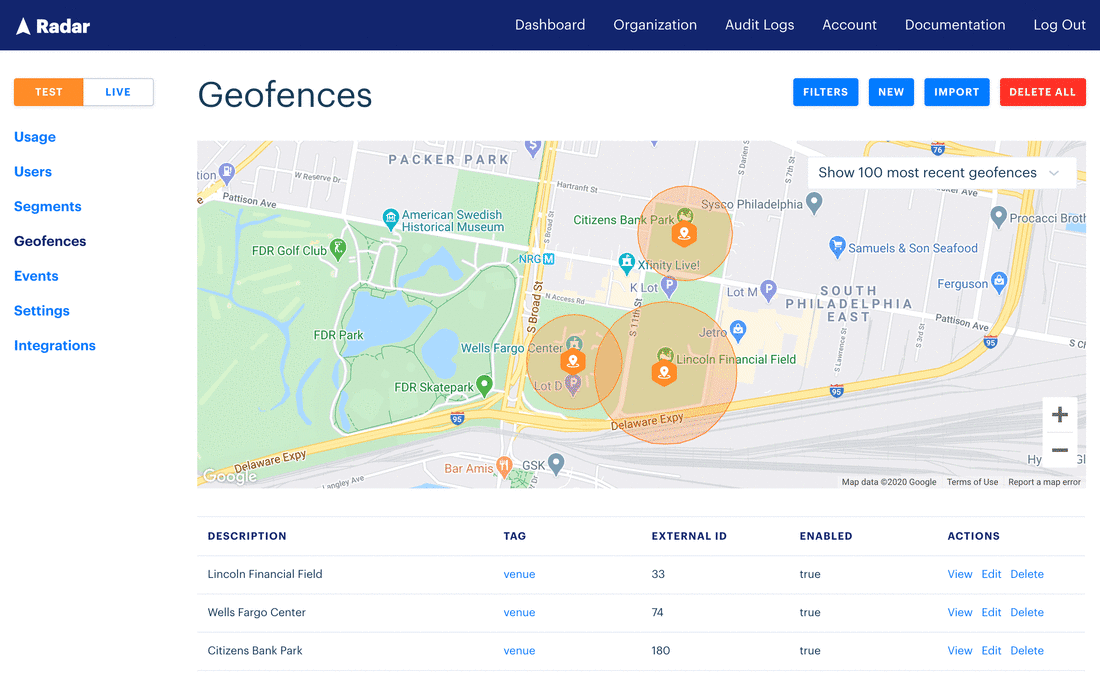Select Geofences in sidebar
Viewport: 1100px width, 687px height.
pos(50,241)
